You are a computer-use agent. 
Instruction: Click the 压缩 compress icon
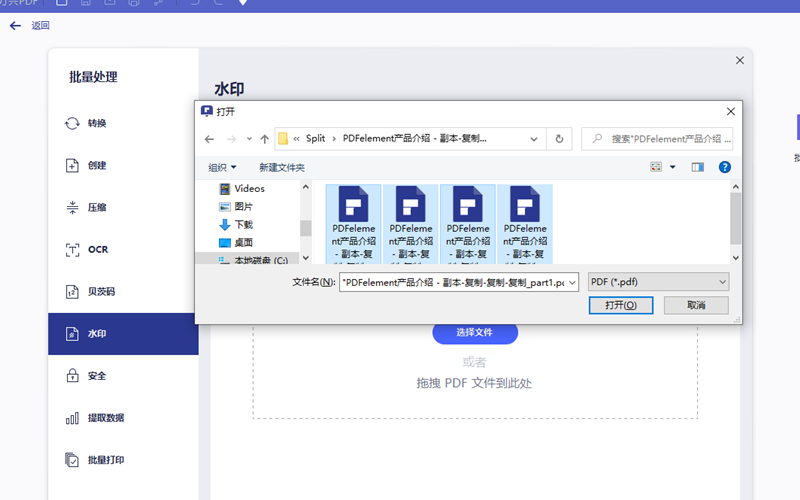tap(72, 208)
